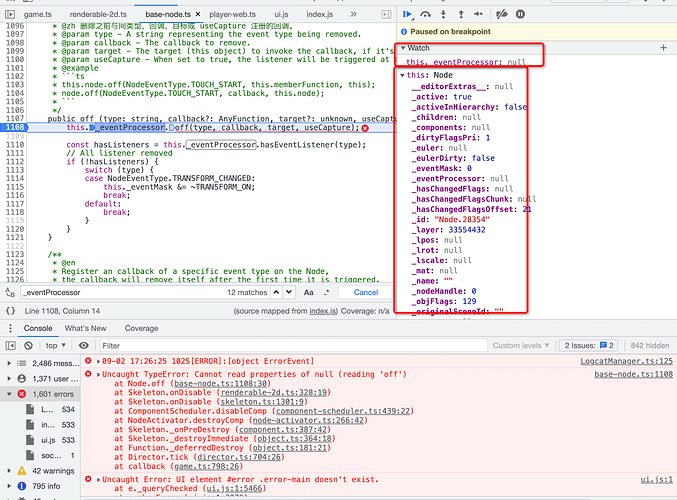Open LogcatManager.ts:125 source link
Screen dimensions: 677x500
click(626, 361)
